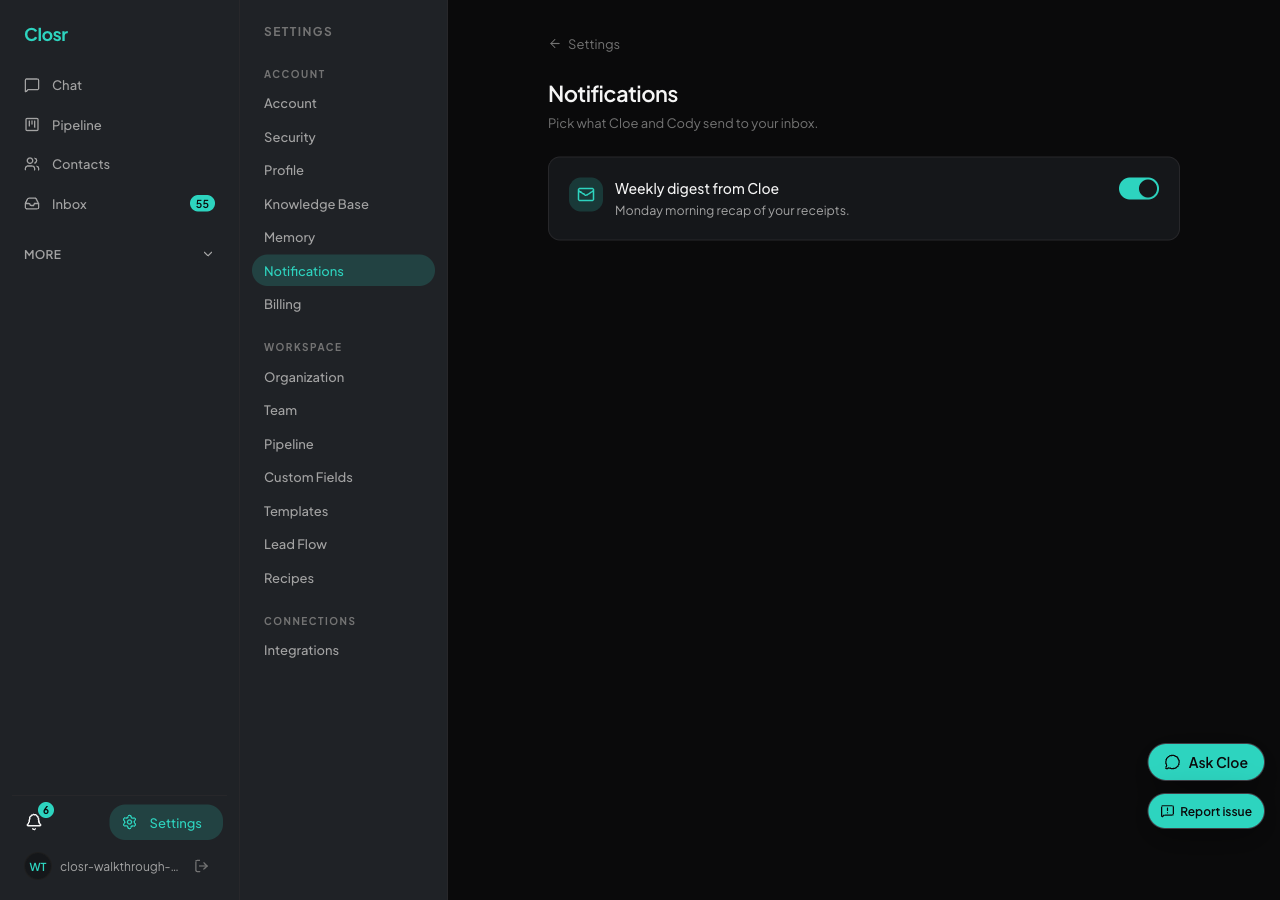Screen dimensions: 1280x900
Task: Open Chat in the main sidebar
Action: [119, 85]
